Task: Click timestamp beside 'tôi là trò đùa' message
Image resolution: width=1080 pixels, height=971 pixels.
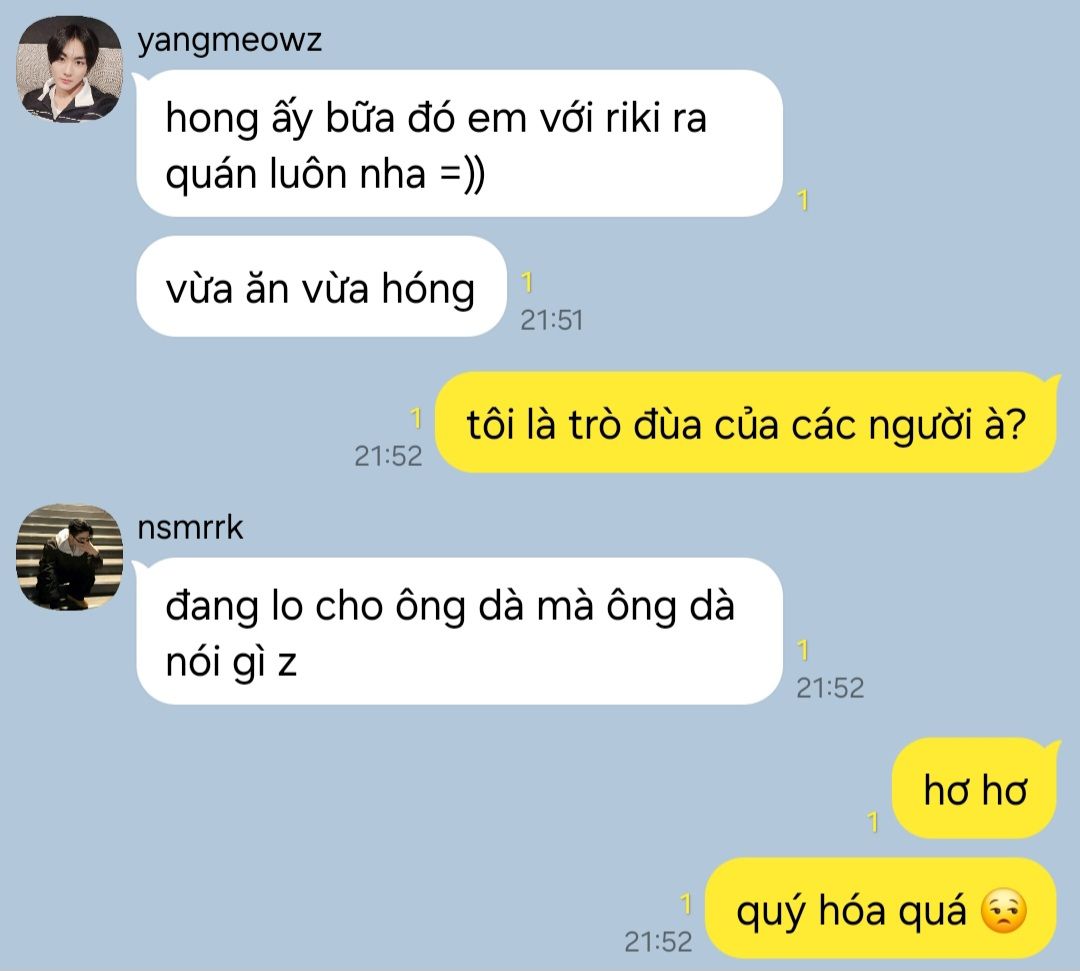Action: point(388,456)
